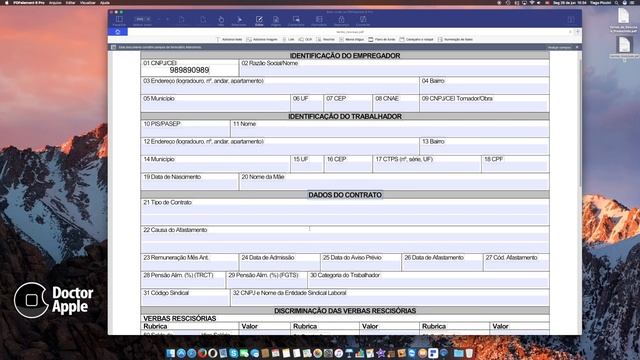
Task: Click Adicionar imagem tool
Action: point(262,40)
